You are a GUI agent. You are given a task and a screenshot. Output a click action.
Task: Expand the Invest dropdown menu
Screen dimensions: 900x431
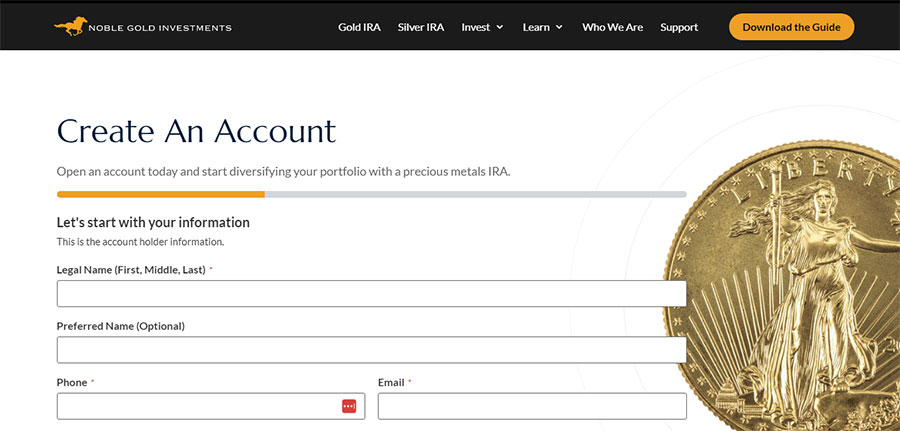(x=482, y=27)
